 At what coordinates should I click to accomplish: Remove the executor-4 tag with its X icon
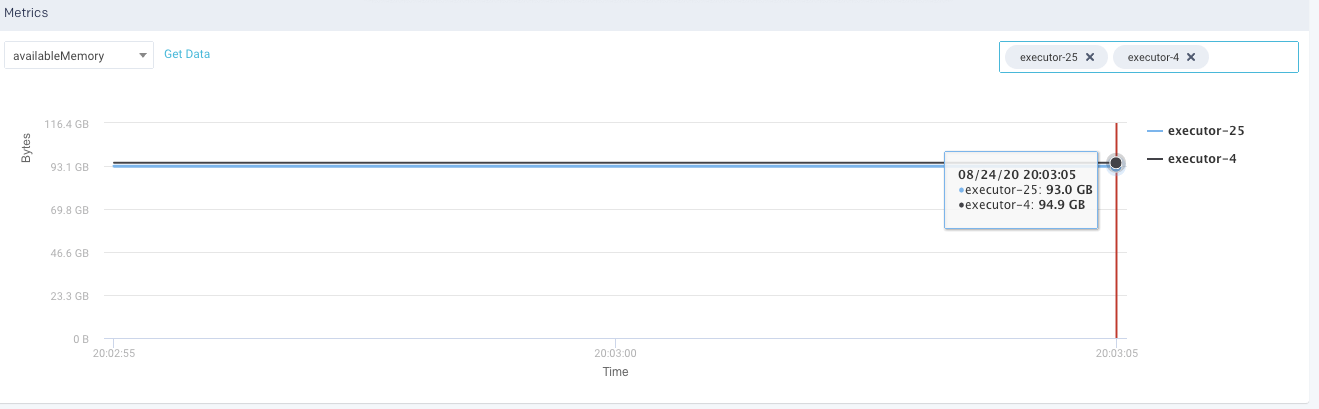tap(1191, 57)
